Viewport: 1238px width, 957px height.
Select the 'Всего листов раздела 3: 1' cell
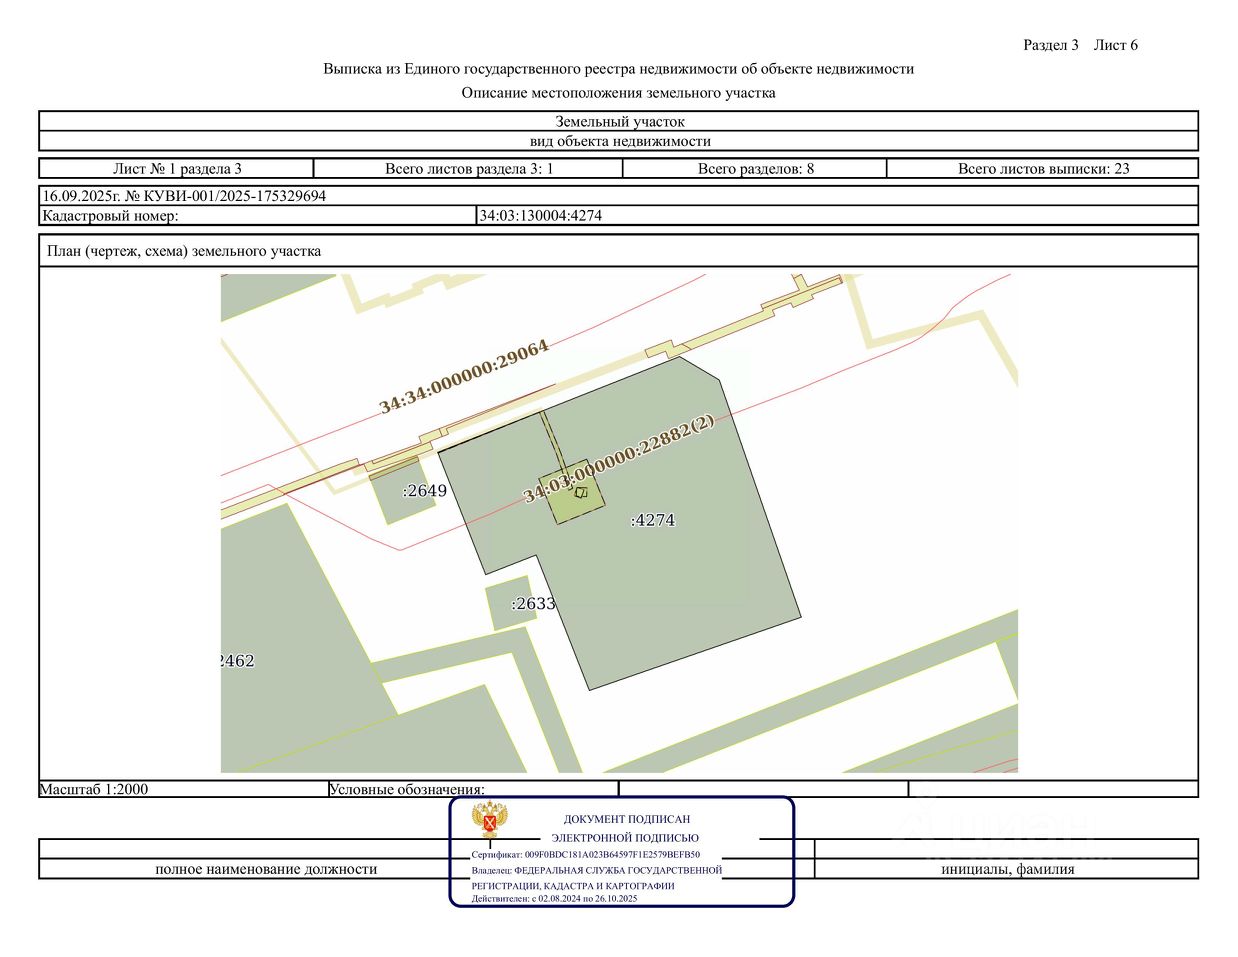469,168
